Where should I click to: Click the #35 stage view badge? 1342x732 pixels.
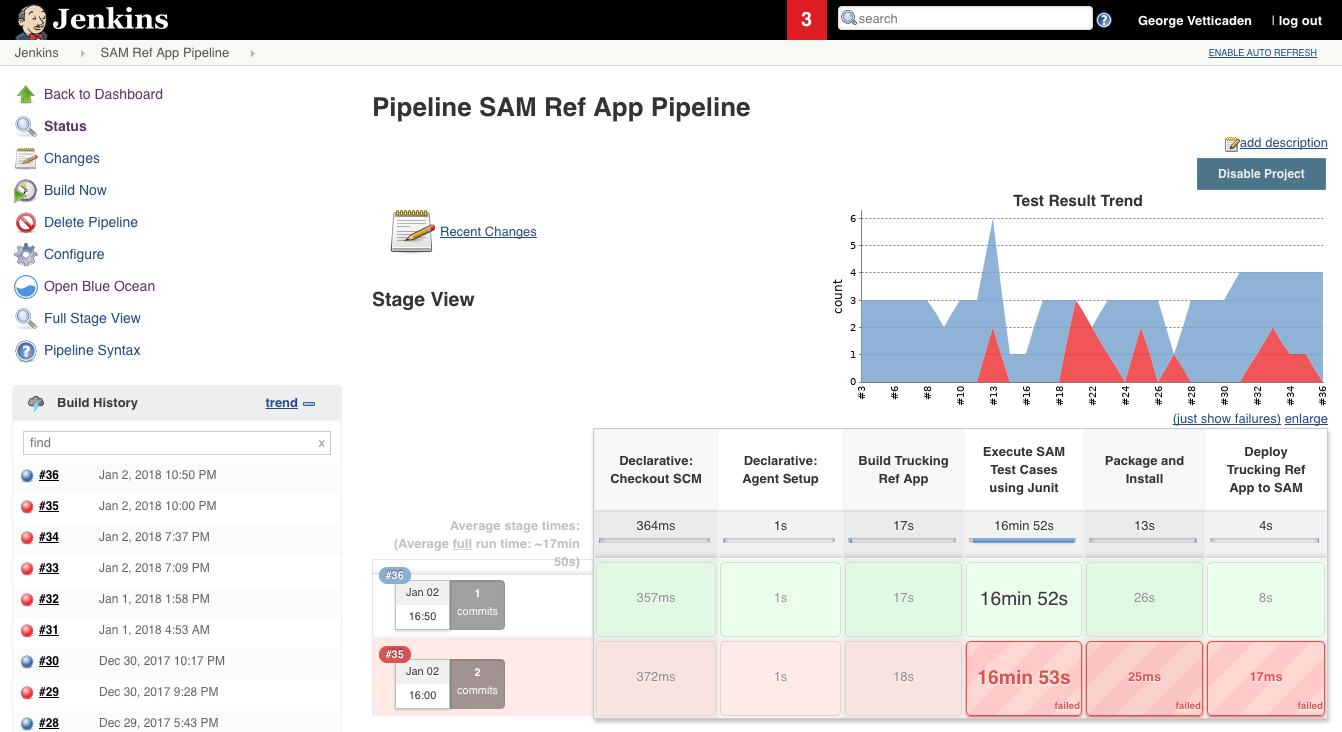pyautogui.click(x=395, y=655)
